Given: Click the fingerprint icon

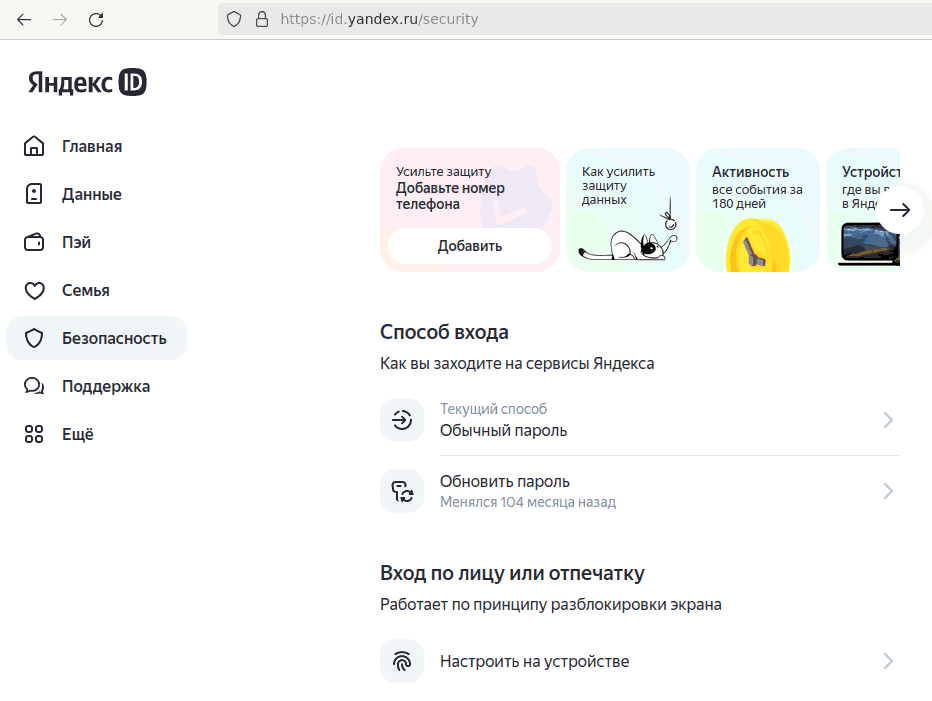Looking at the screenshot, I should click(x=402, y=661).
